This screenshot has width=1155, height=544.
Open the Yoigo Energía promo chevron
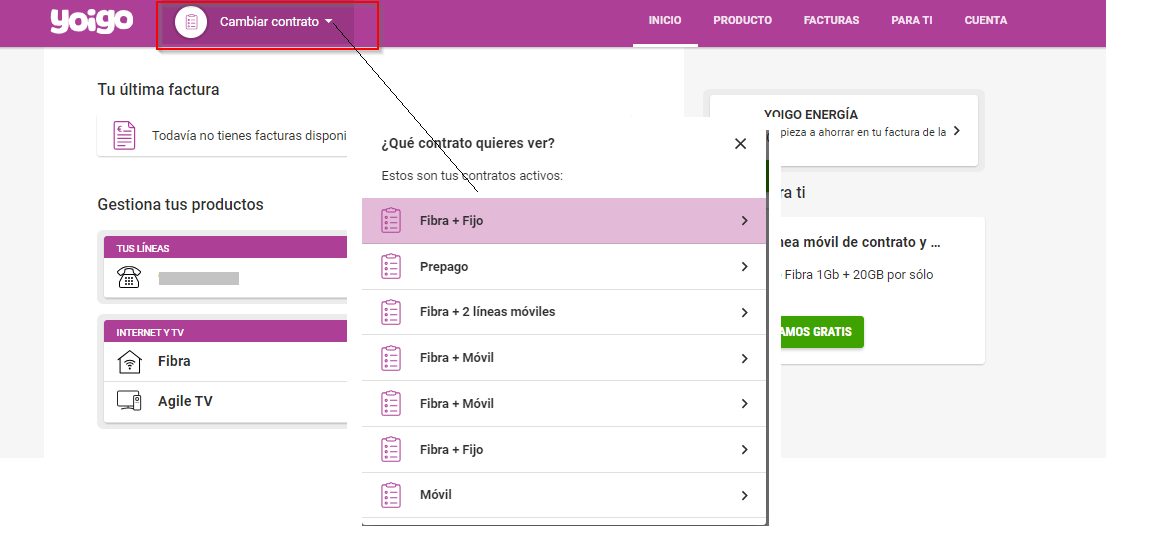(956, 131)
